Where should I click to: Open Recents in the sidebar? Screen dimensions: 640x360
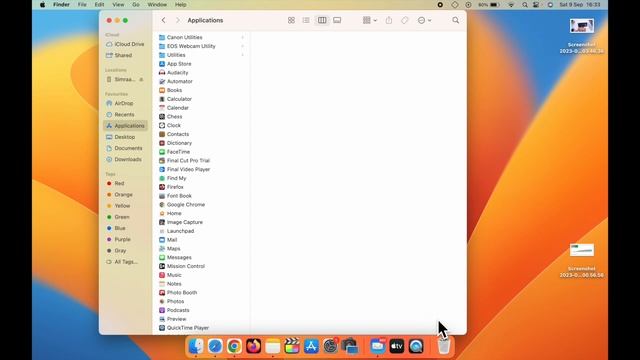click(x=125, y=115)
